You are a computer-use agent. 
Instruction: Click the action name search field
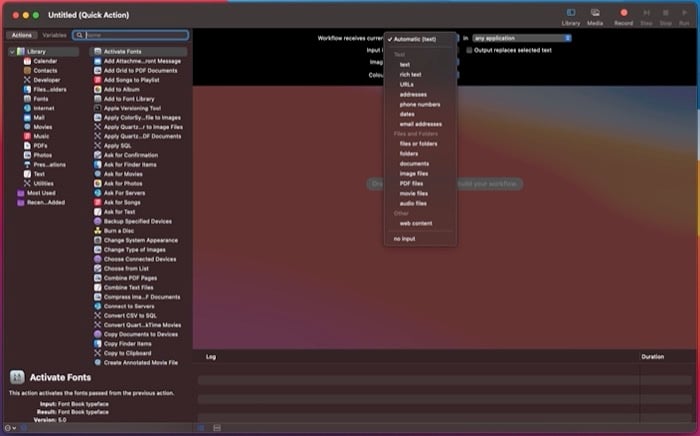click(x=130, y=35)
